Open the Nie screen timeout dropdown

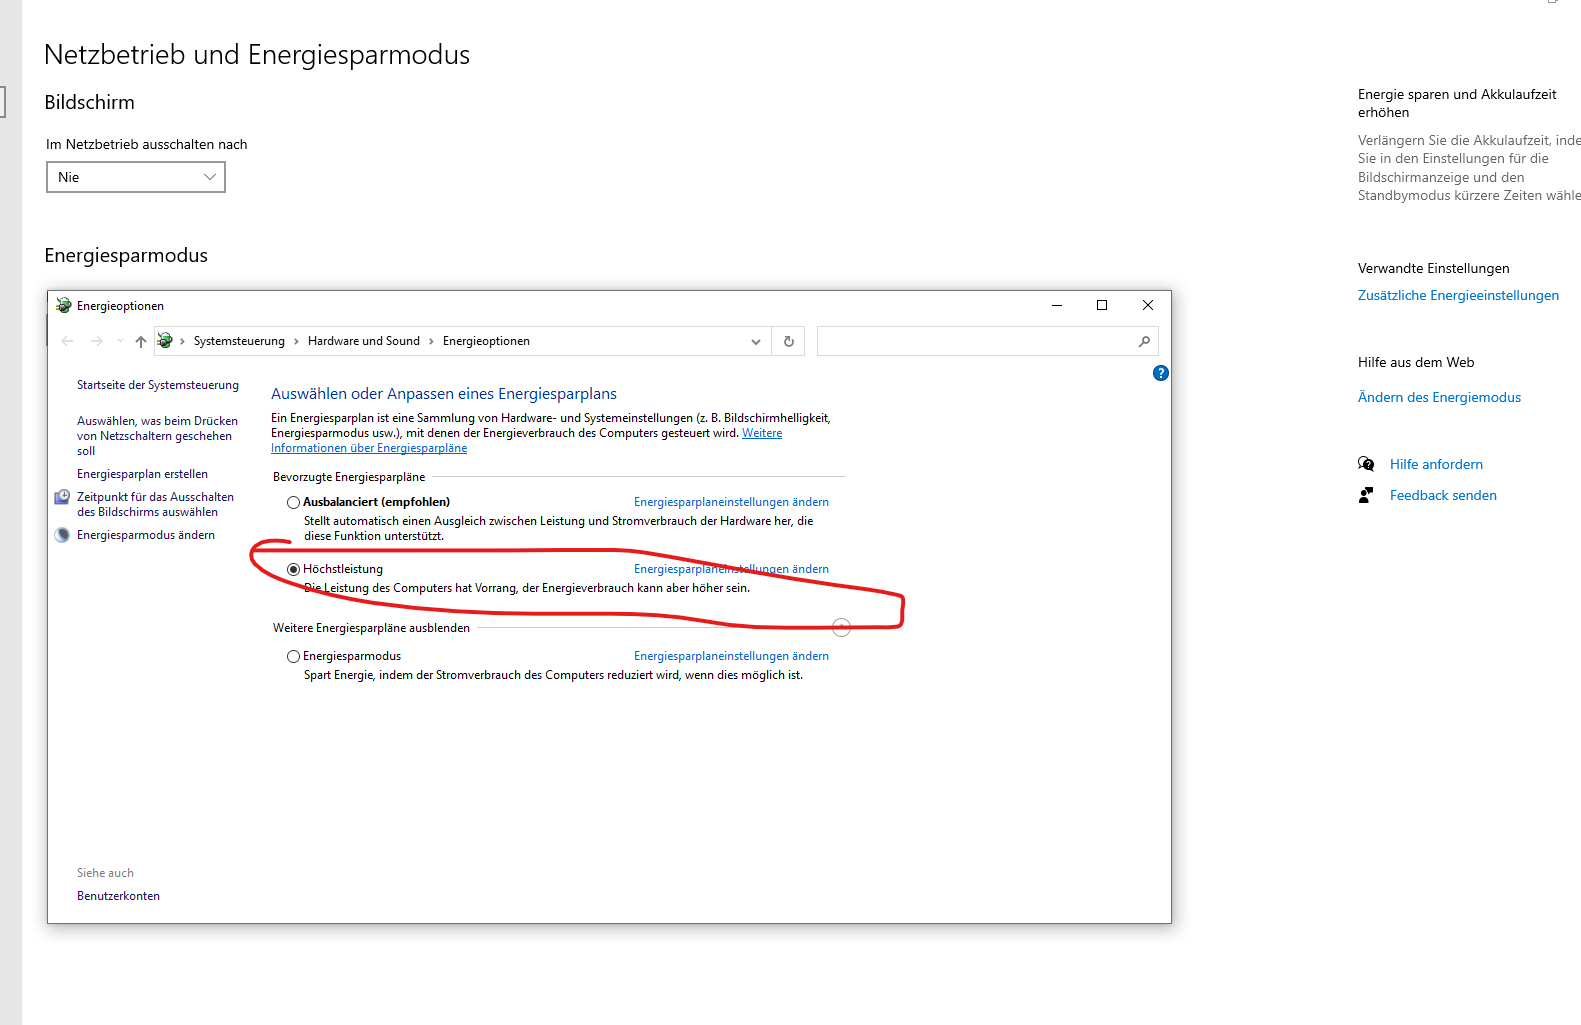(136, 177)
